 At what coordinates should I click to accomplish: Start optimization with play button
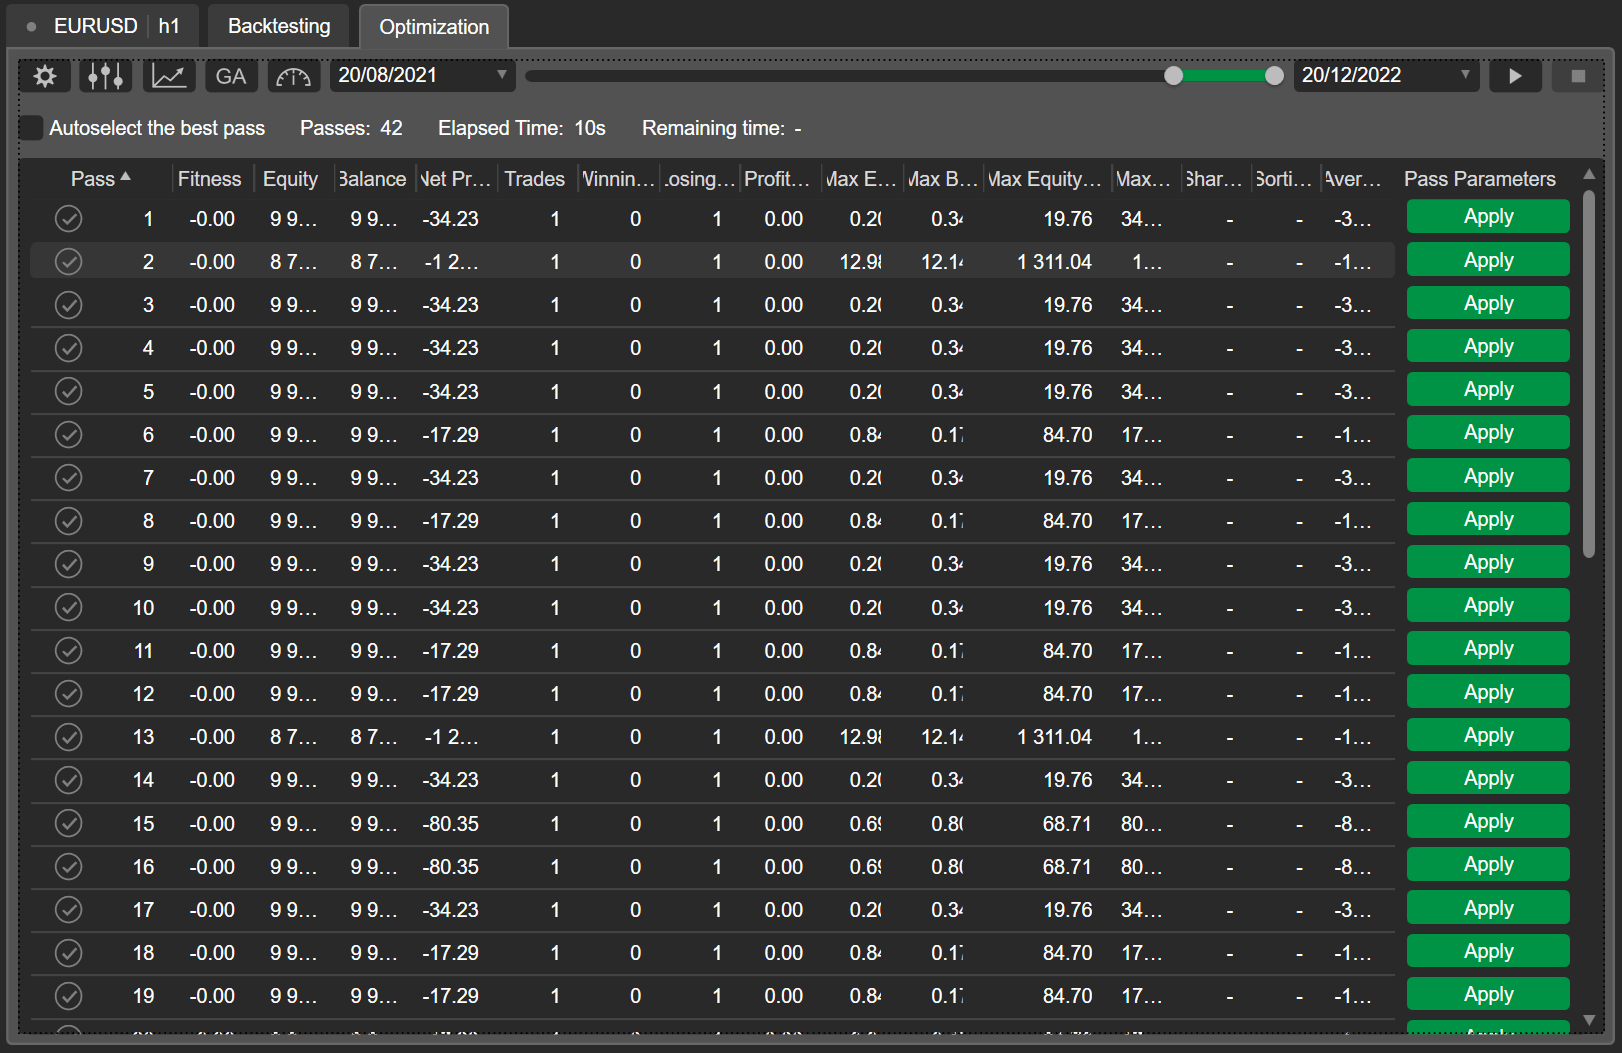click(1515, 76)
